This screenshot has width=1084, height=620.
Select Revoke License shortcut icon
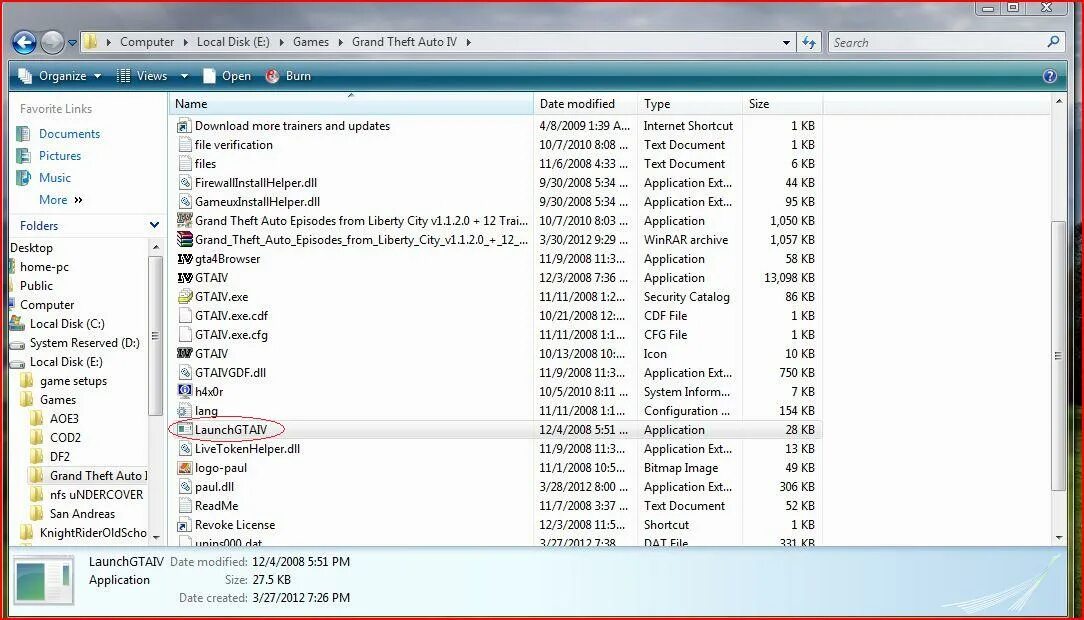(184, 525)
